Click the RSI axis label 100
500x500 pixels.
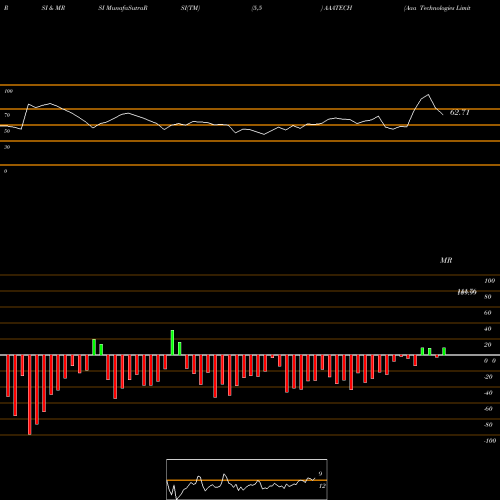8,91
